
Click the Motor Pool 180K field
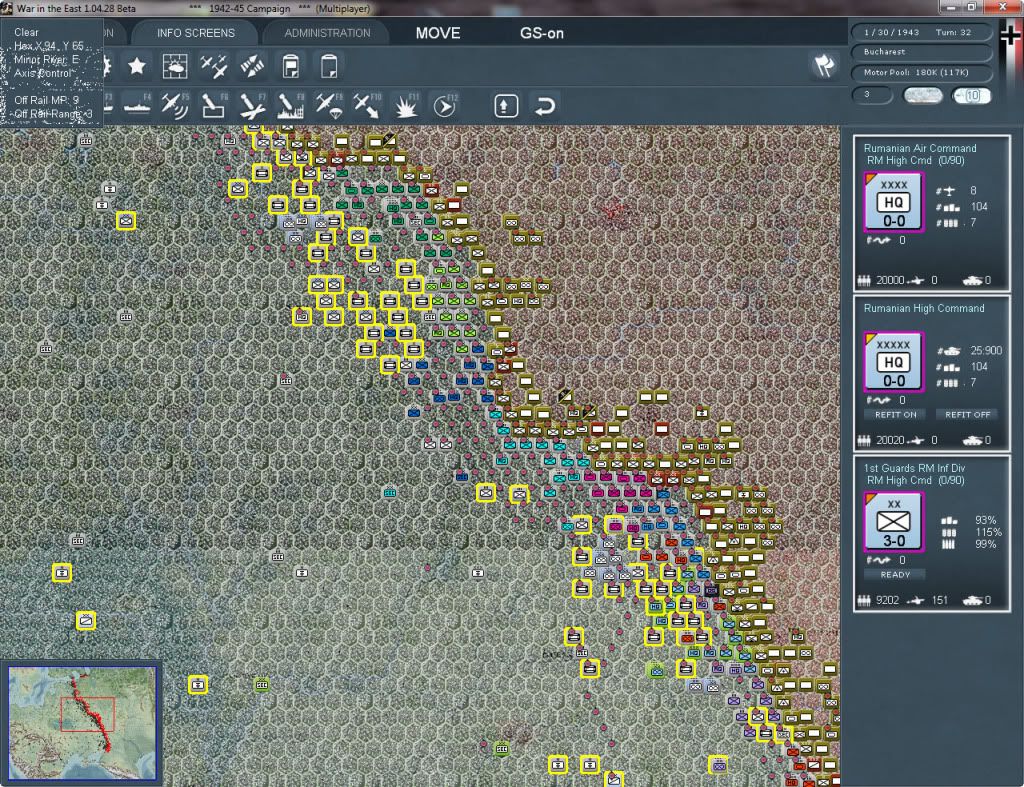pos(922,72)
